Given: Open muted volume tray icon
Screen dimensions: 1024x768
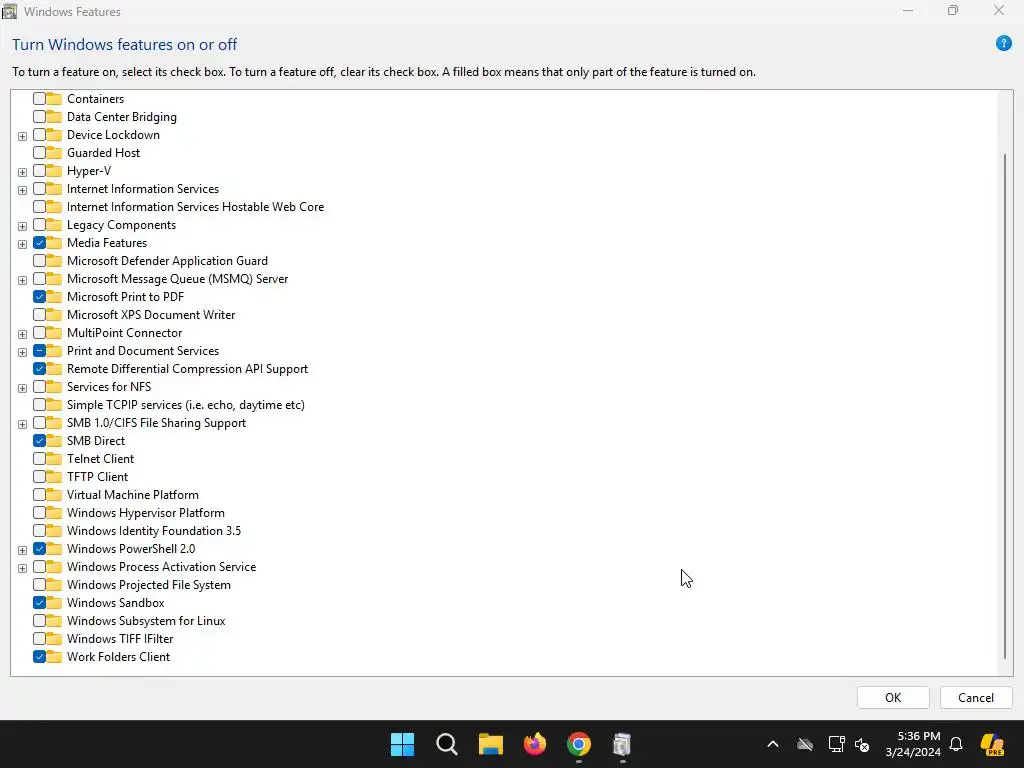Looking at the screenshot, I should click(862, 744).
